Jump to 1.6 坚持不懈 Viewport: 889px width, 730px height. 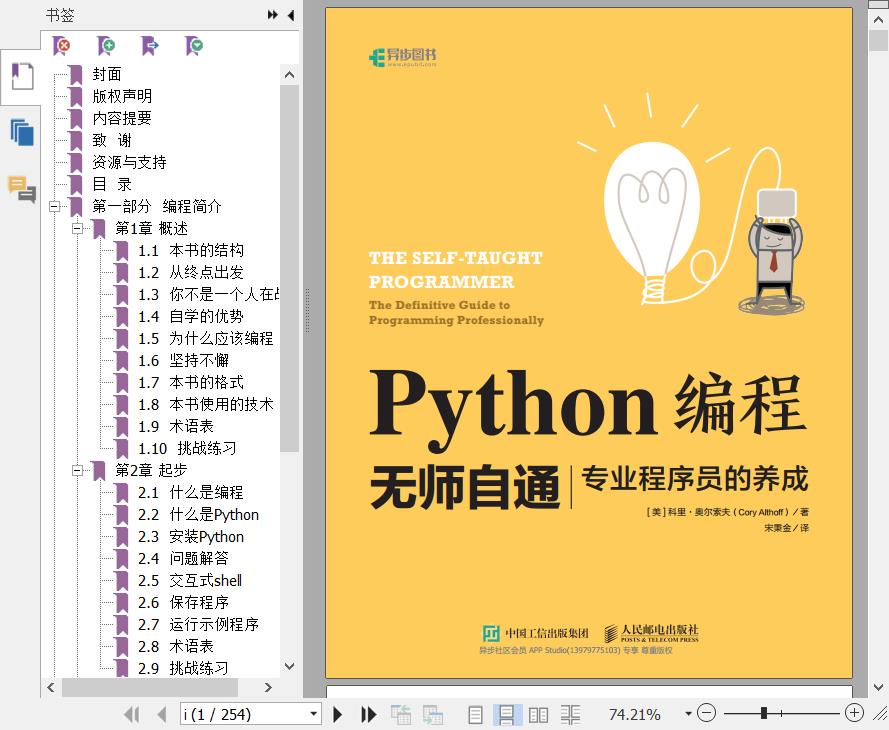pyautogui.click(x=183, y=360)
